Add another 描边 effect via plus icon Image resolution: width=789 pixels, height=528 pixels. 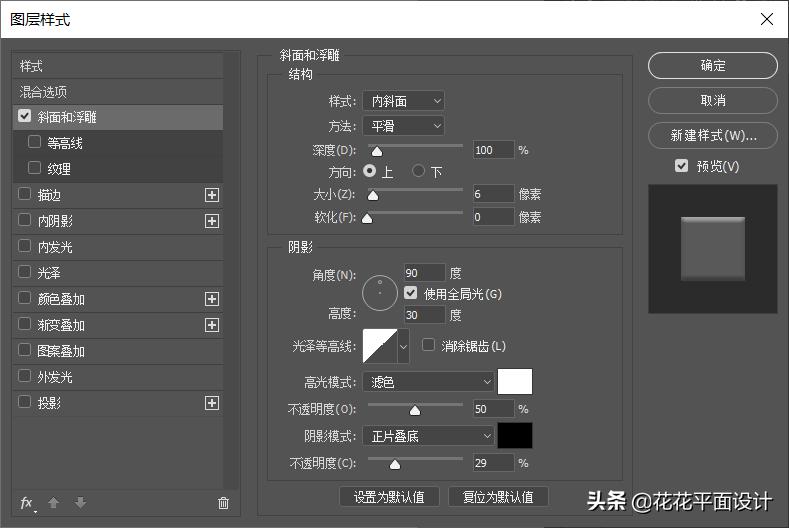point(212,195)
